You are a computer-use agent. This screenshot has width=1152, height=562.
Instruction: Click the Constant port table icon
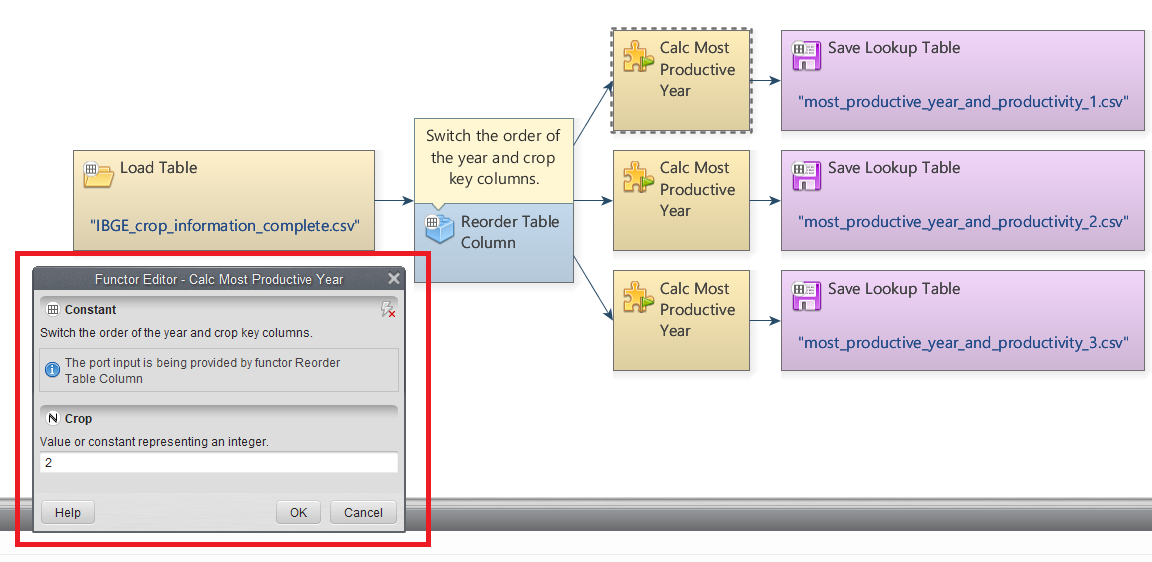tap(53, 310)
